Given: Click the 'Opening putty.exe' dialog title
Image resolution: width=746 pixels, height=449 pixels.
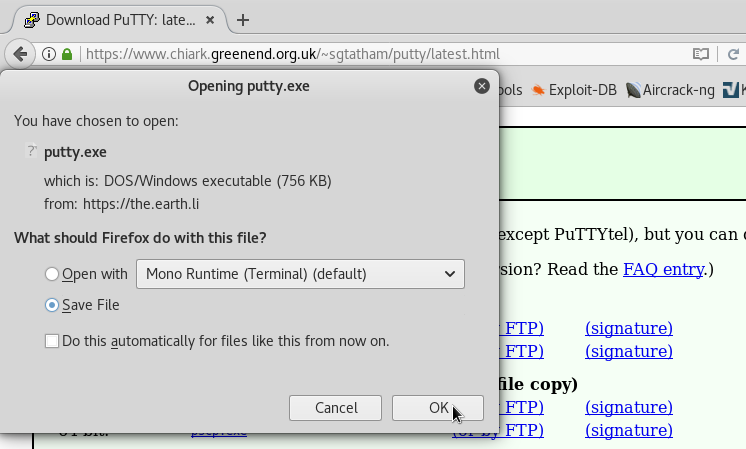Looking at the screenshot, I should click(248, 86).
